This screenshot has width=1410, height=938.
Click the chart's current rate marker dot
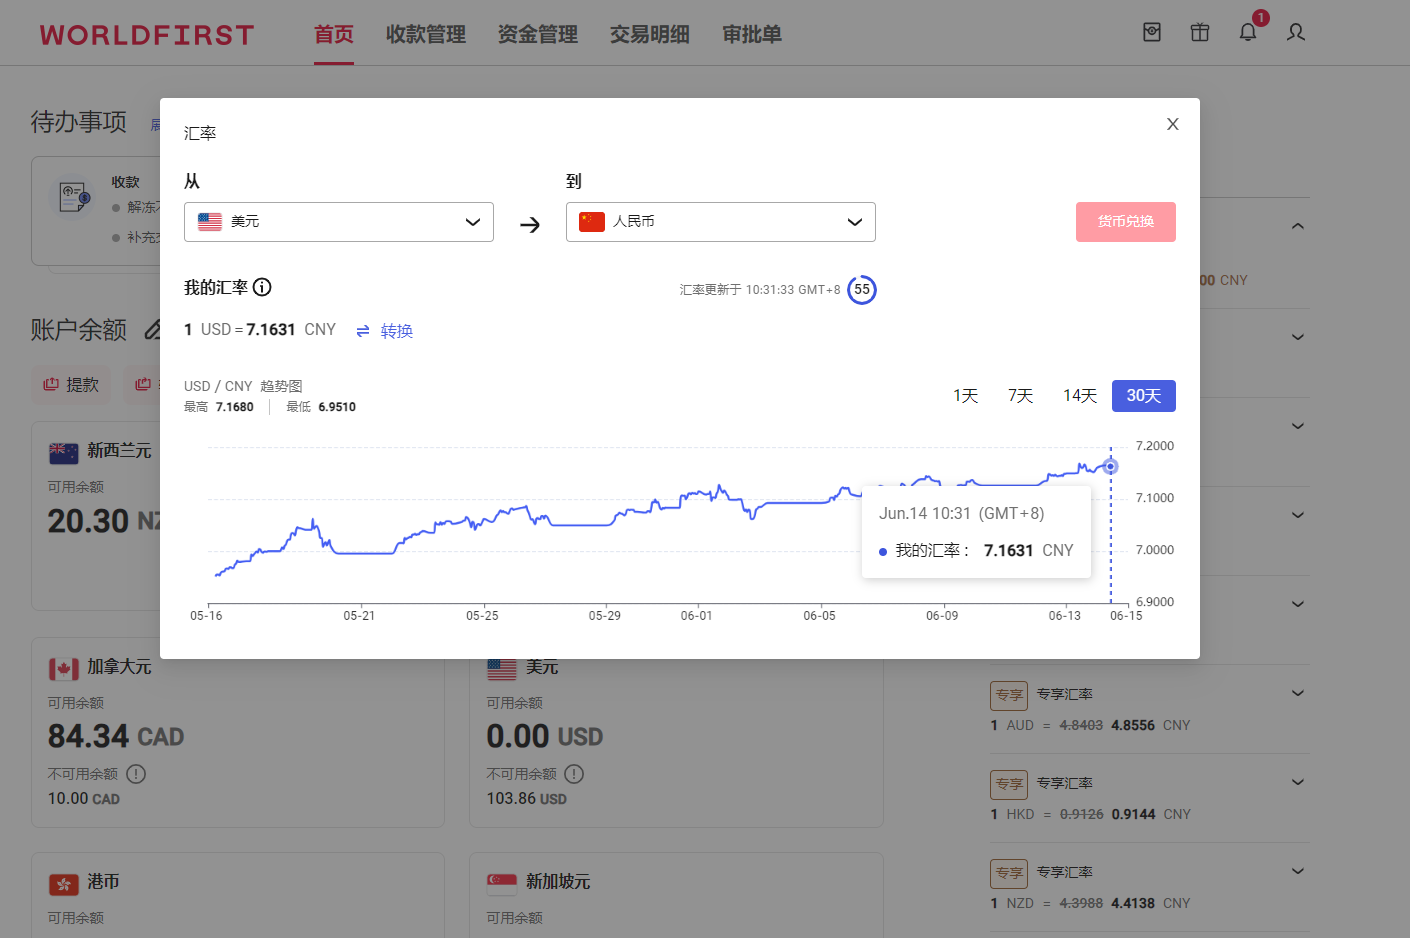click(1110, 467)
